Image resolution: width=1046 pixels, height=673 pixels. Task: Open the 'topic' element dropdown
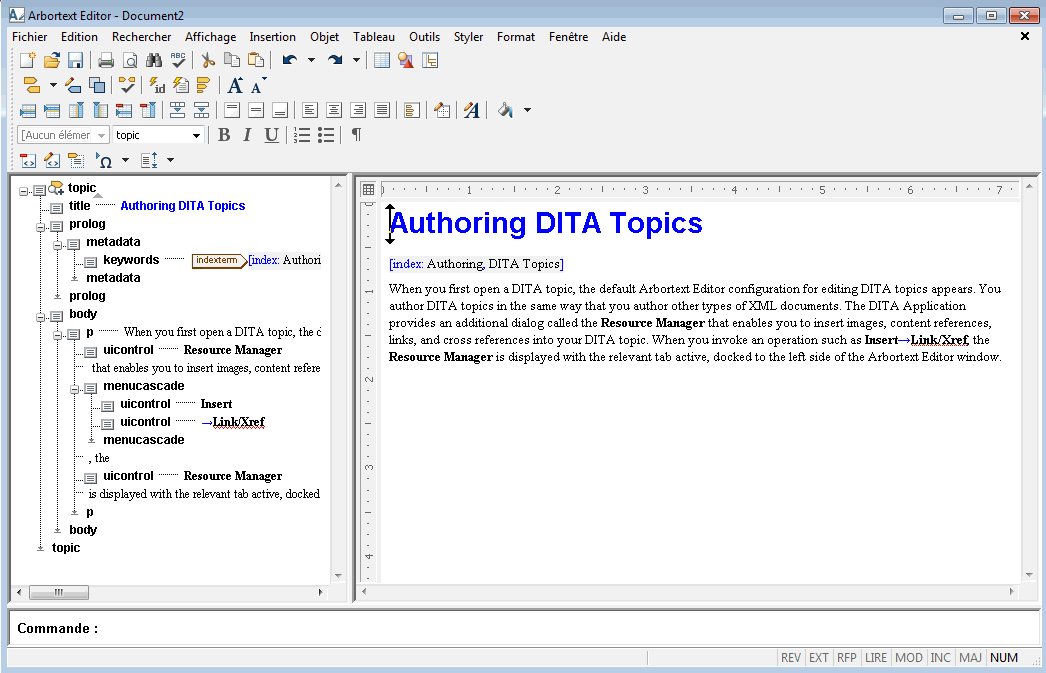(x=196, y=135)
